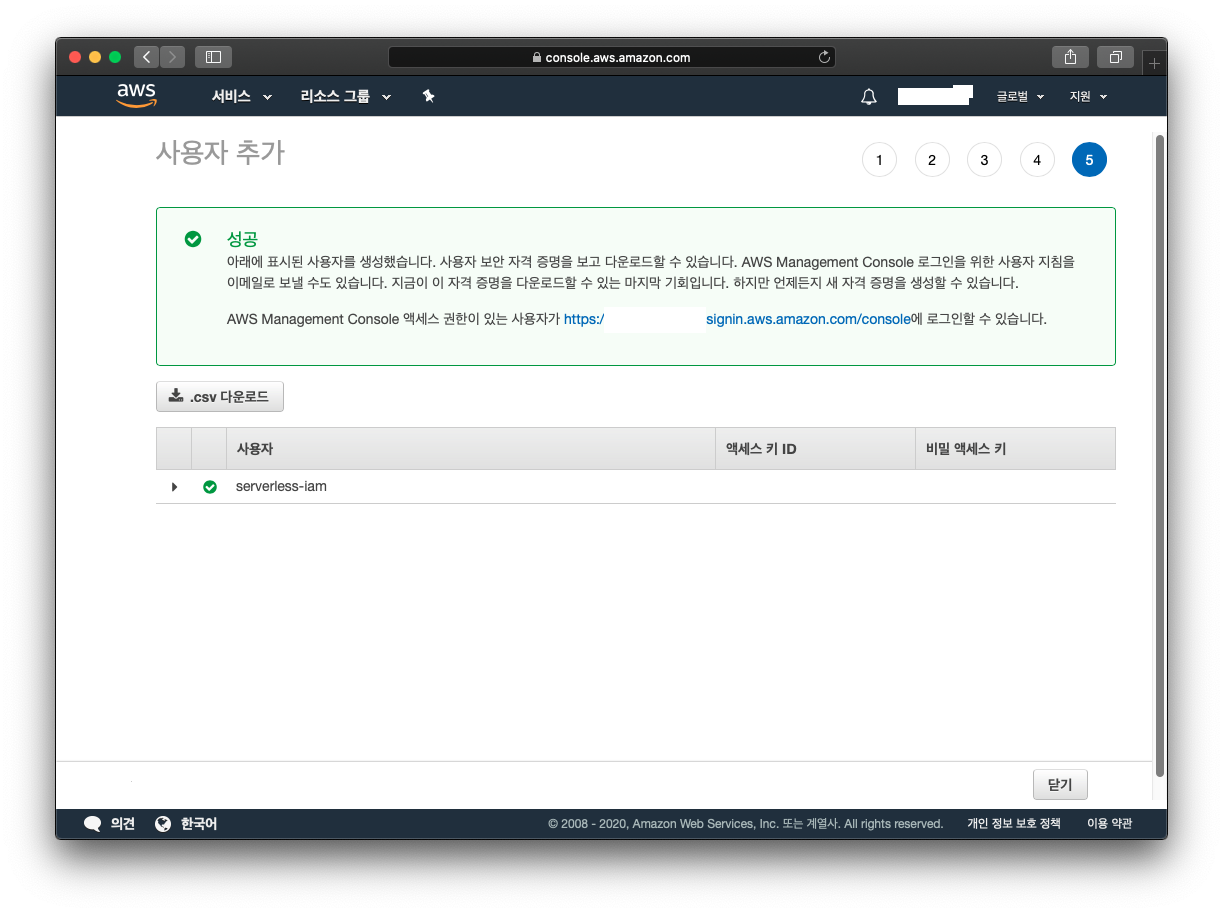The image size is (1223, 913).
Task: Click the green success check beside serverless-iam
Action: pos(210,486)
